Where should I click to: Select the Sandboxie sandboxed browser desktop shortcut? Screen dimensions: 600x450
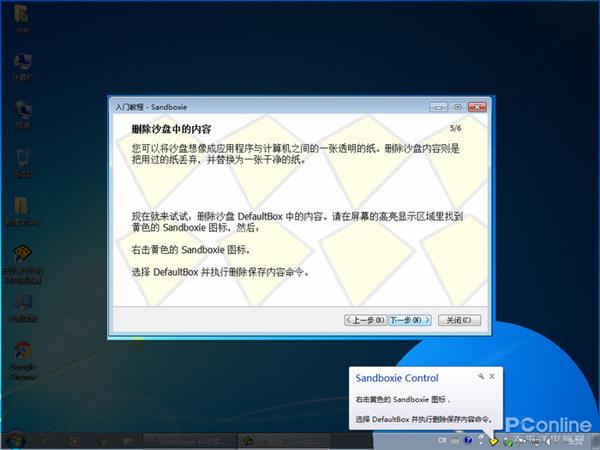[x=23, y=264]
